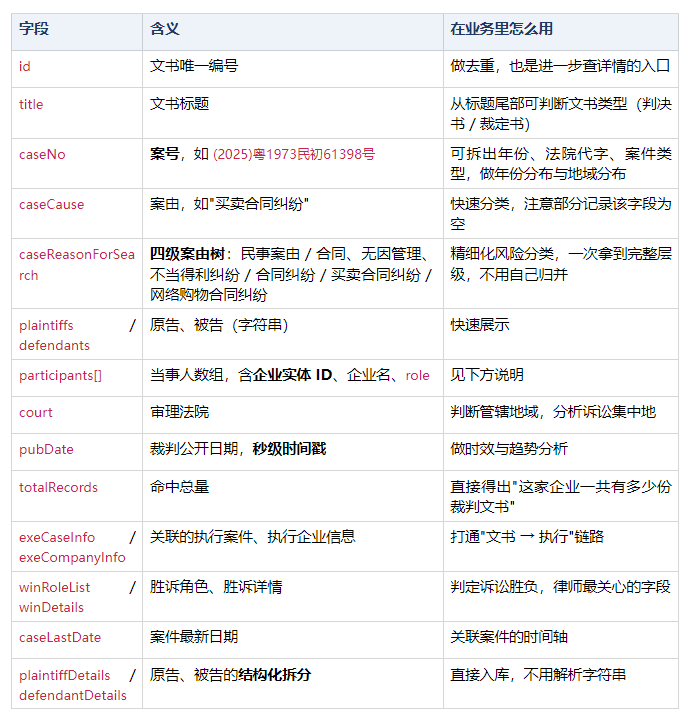
Task: Select the plaintiffs / defendants field cell
Action: 77,334
